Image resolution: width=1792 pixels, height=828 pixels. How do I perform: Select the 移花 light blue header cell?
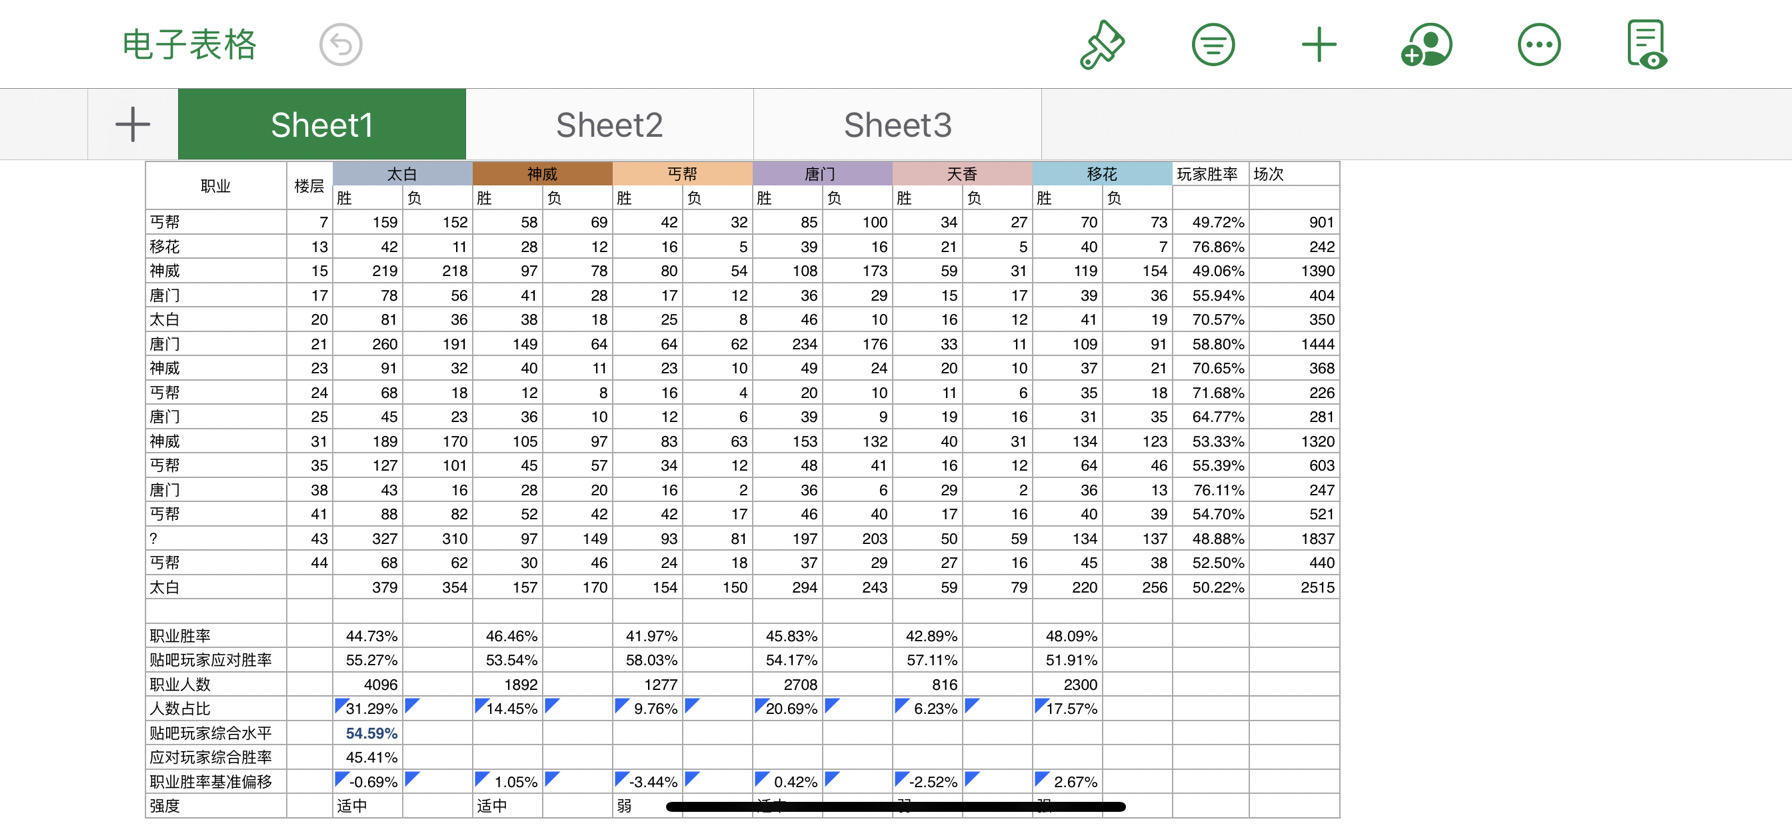click(x=1103, y=174)
